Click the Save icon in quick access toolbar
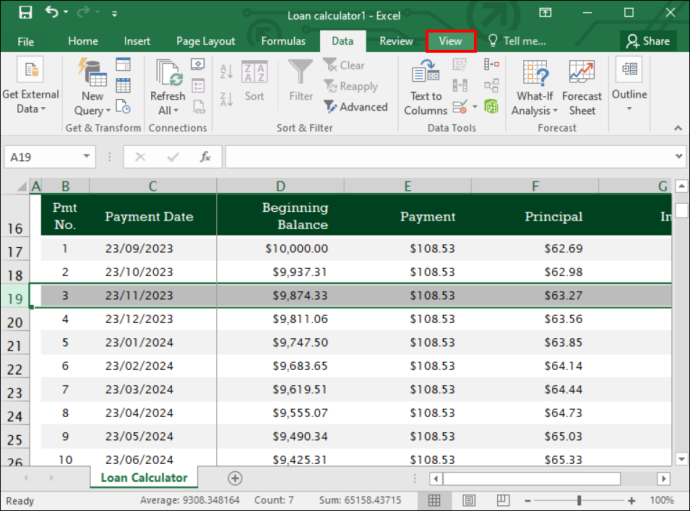 tap(25, 12)
